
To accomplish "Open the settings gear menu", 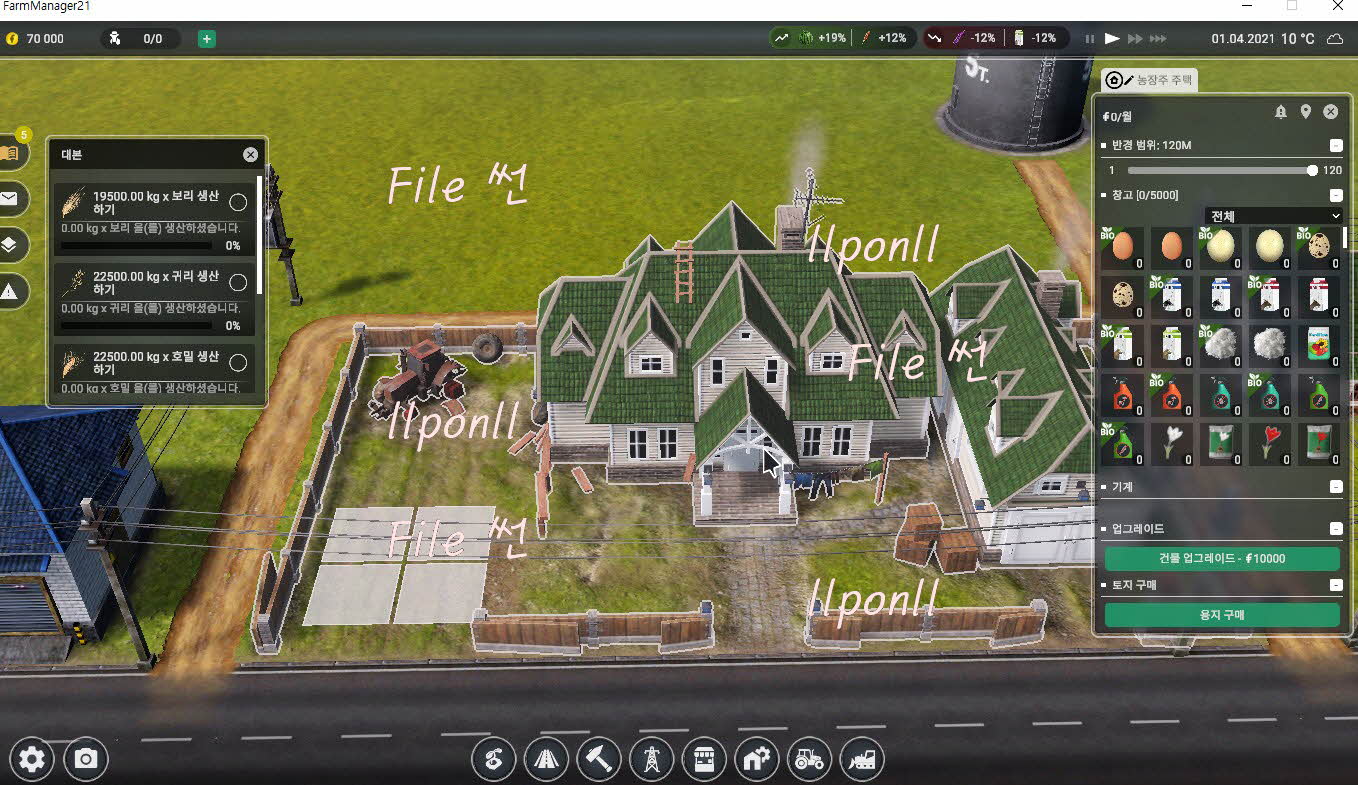I will tap(32, 760).
